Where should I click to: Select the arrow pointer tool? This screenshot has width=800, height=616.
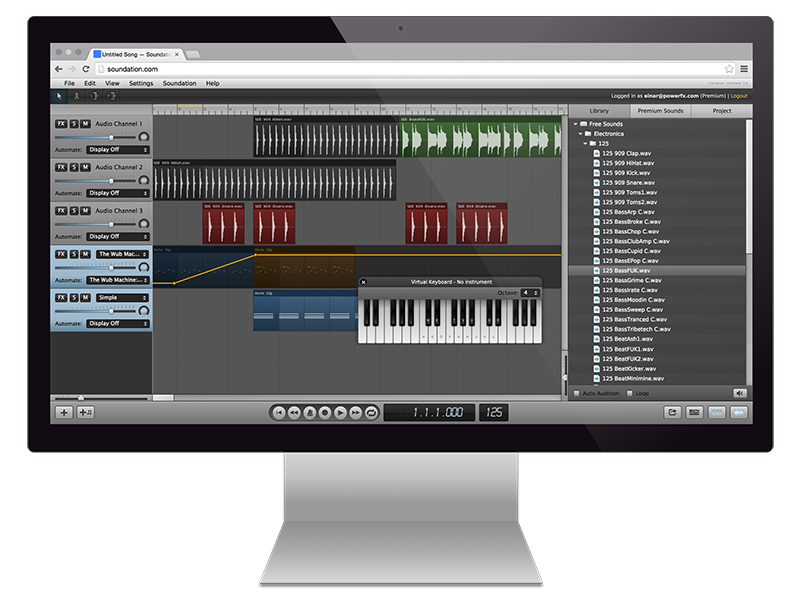click(x=59, y=96)
